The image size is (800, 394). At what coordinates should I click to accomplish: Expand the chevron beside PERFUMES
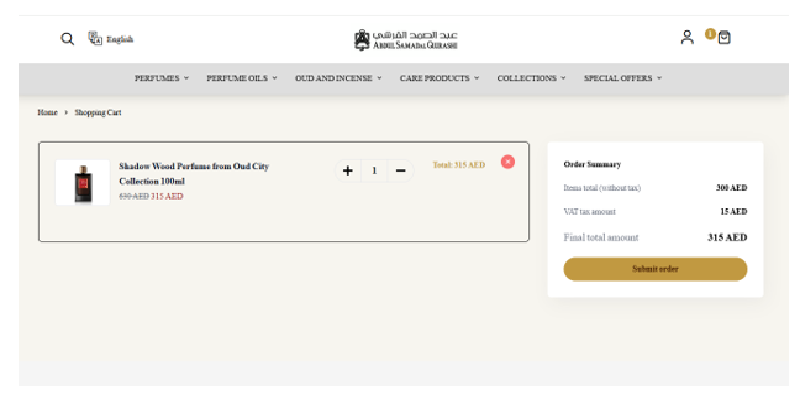coord(186,78)
